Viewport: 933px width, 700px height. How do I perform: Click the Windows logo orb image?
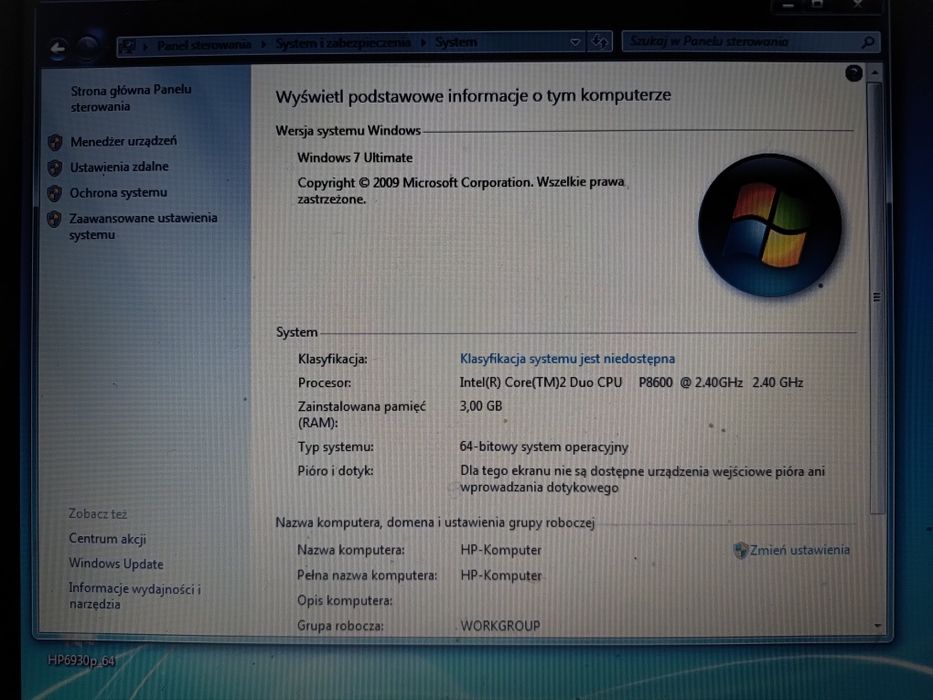pos(769,225)
